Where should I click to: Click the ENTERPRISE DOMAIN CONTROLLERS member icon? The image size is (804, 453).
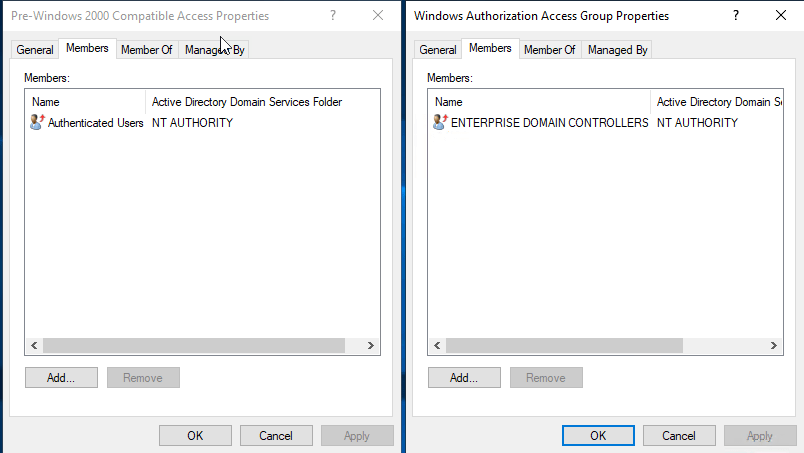pos(440,122)
